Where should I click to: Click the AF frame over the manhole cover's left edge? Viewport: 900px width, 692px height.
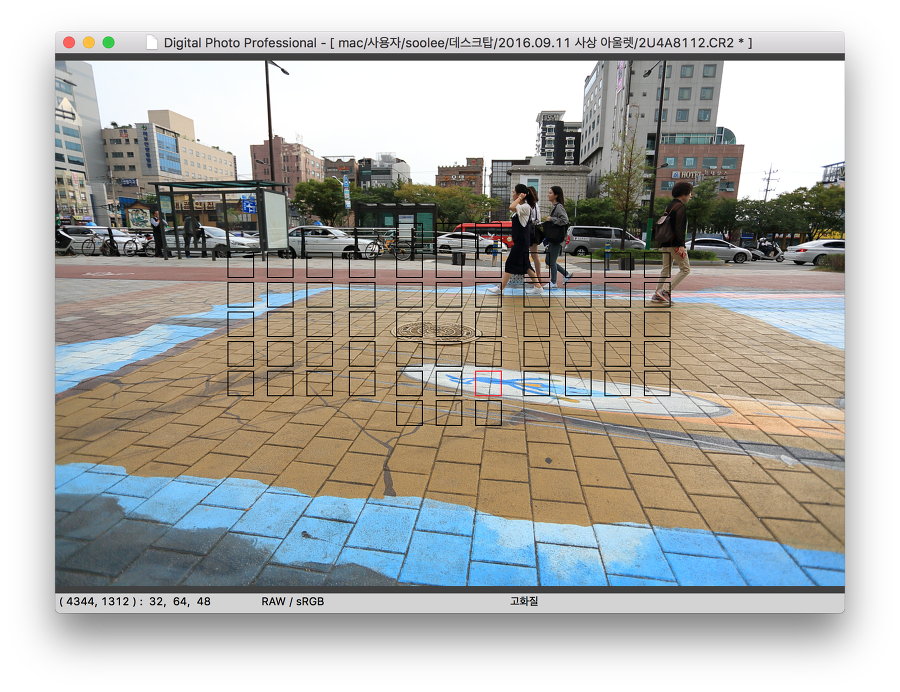[x=409, y=324]
